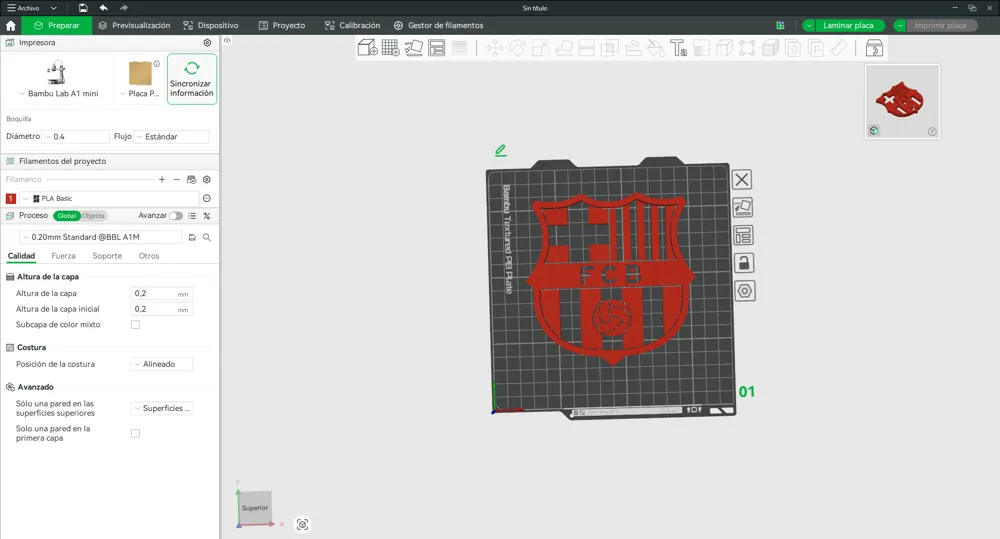
Task: Open the Assembly view icon
Action: (874, 48)
